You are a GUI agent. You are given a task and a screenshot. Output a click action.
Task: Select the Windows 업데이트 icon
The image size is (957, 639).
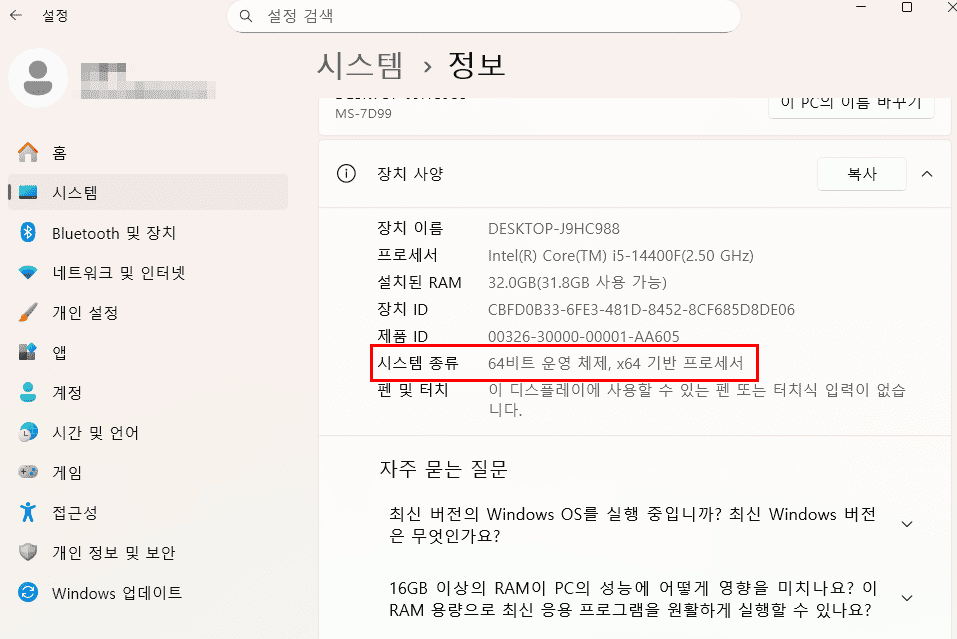[x=25, y=592]
